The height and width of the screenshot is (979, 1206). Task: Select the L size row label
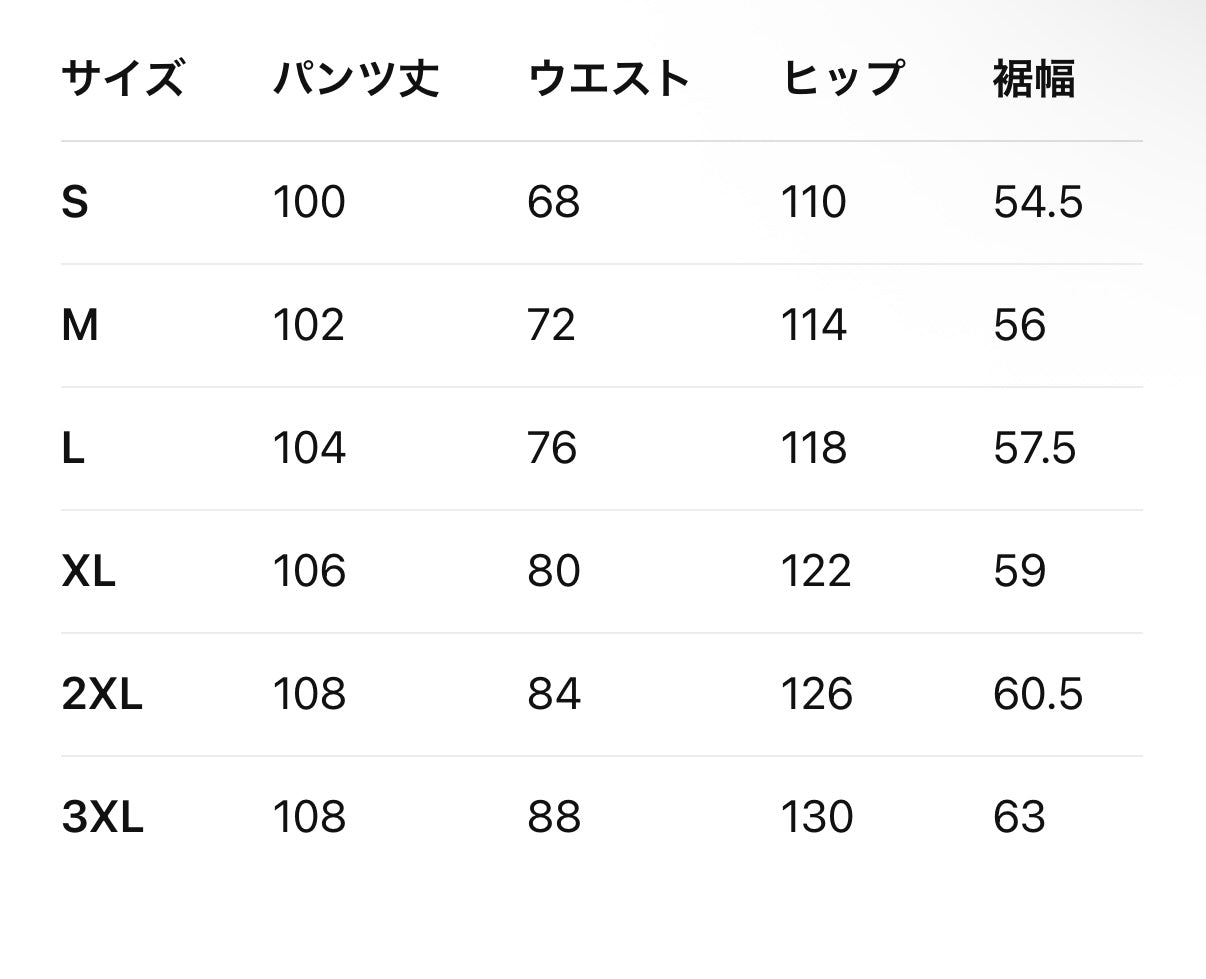(x=73, y=449)
